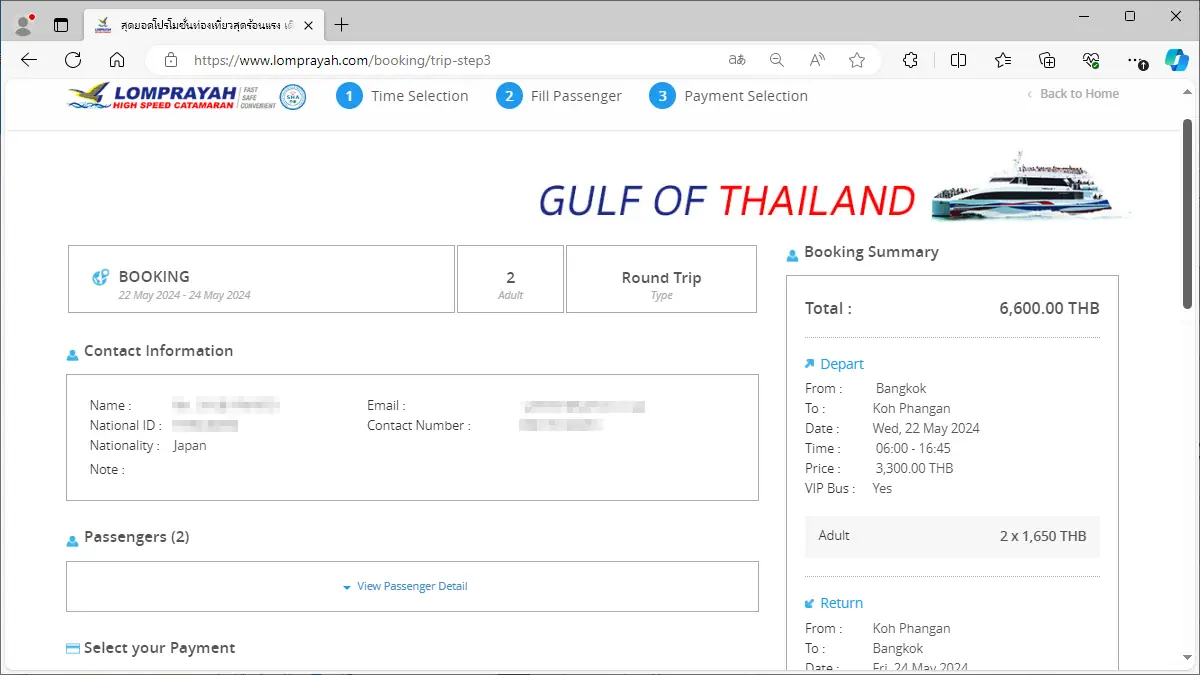Open the browser home page icon
The width and height of the screenshot is (1200, 675).
click(117, 60)
